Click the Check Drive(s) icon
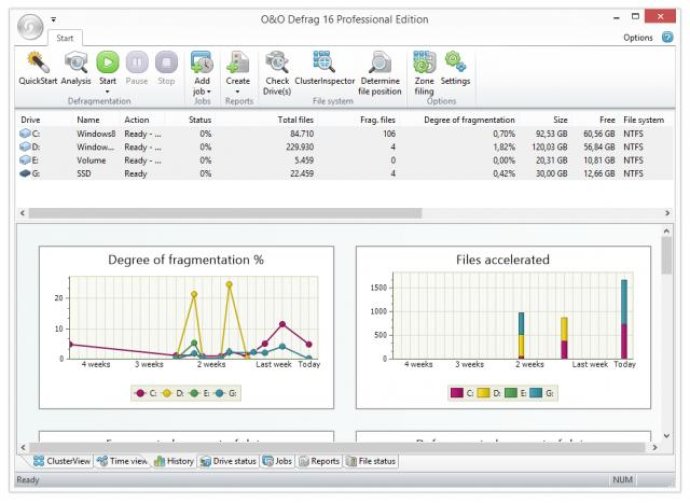The image size is (690, 503). pos(277,62)
